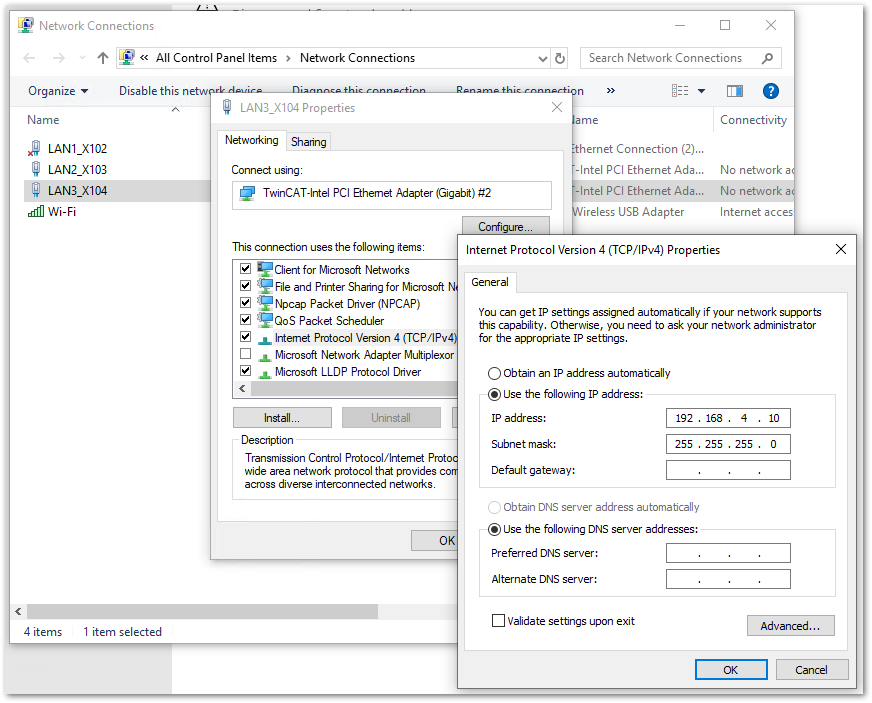The width and height of the screenshot is (872, 703).
Task: Uncheck Microsoft LLDP Protocol Driver checkbox
Action: coord(245,371)
